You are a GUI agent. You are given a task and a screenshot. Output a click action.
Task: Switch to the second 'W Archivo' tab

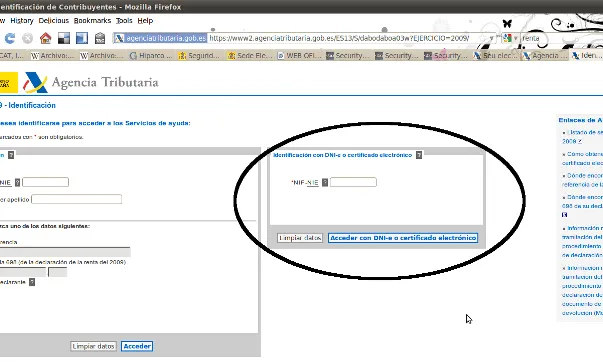pos(102,56)
